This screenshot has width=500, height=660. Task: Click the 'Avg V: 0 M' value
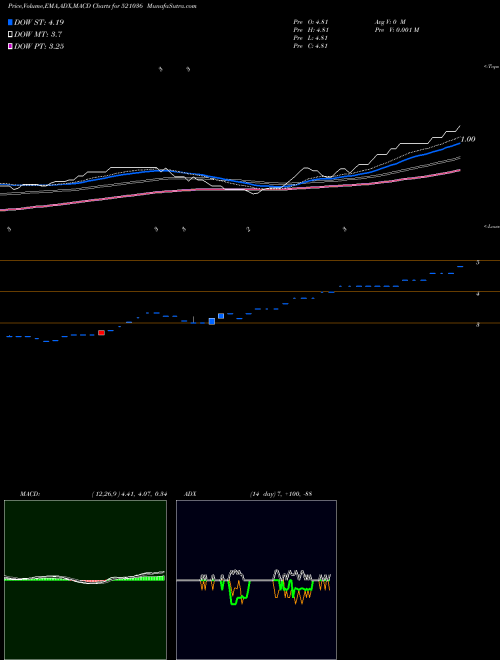[x=390, y=21]
